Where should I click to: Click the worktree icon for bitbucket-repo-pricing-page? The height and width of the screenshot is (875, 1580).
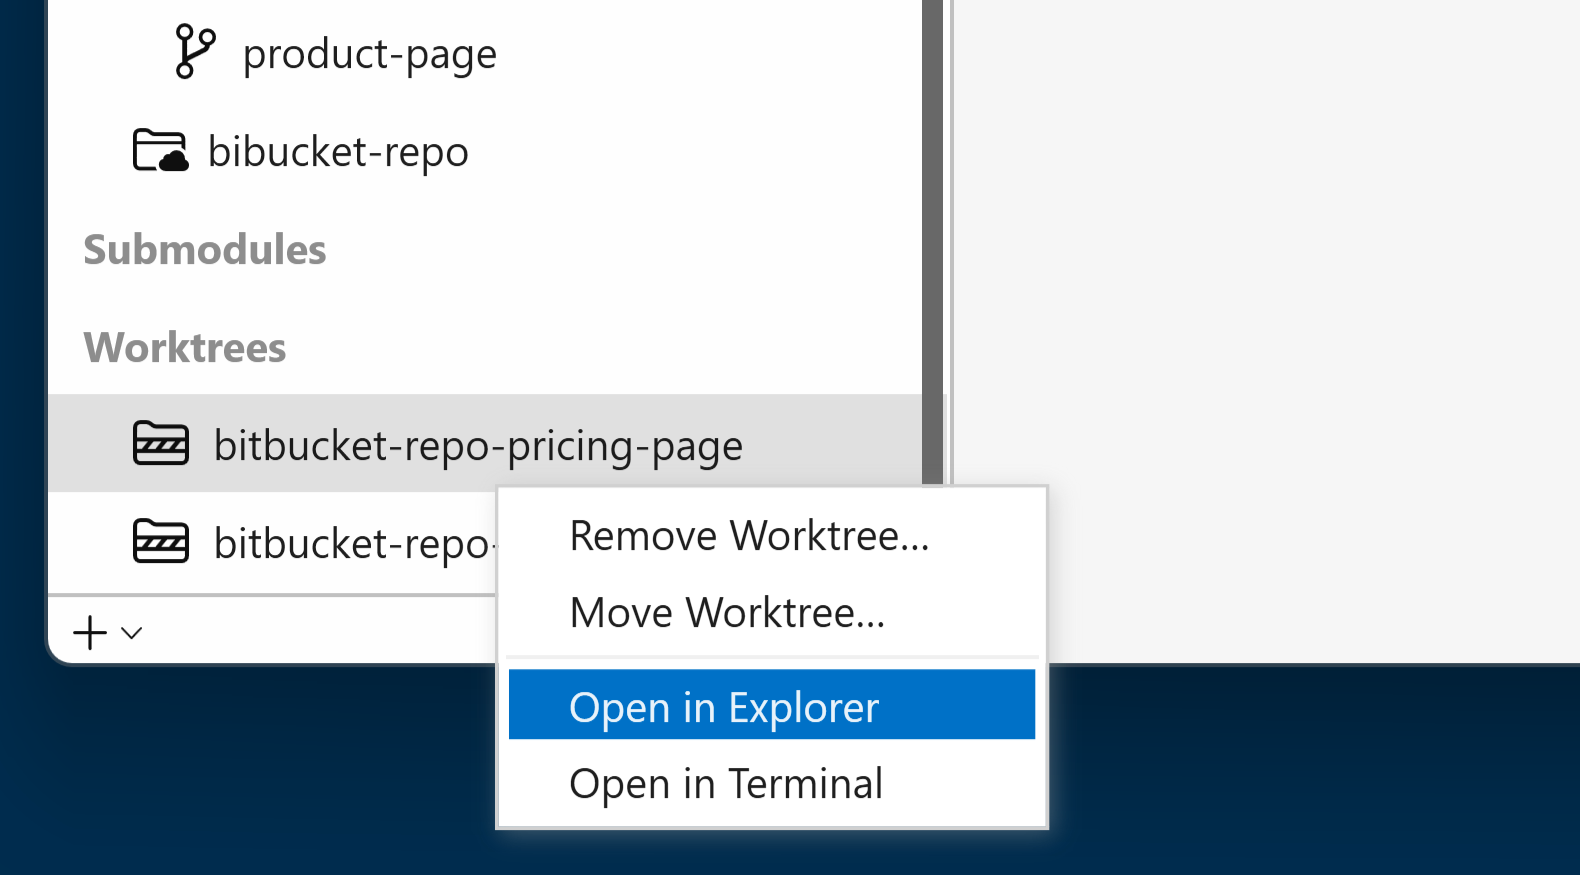160,444
